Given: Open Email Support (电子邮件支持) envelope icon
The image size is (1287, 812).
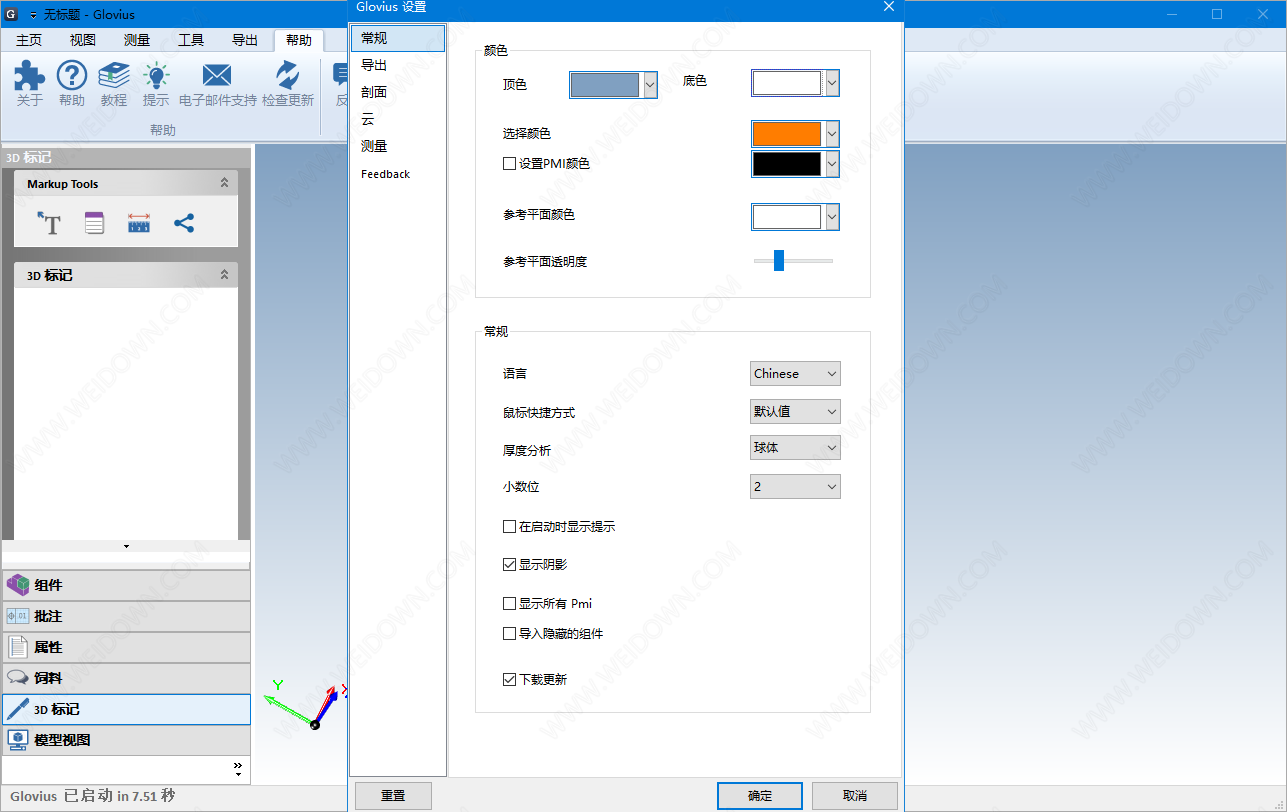Looking at the screenshot, I should (217, 76).
